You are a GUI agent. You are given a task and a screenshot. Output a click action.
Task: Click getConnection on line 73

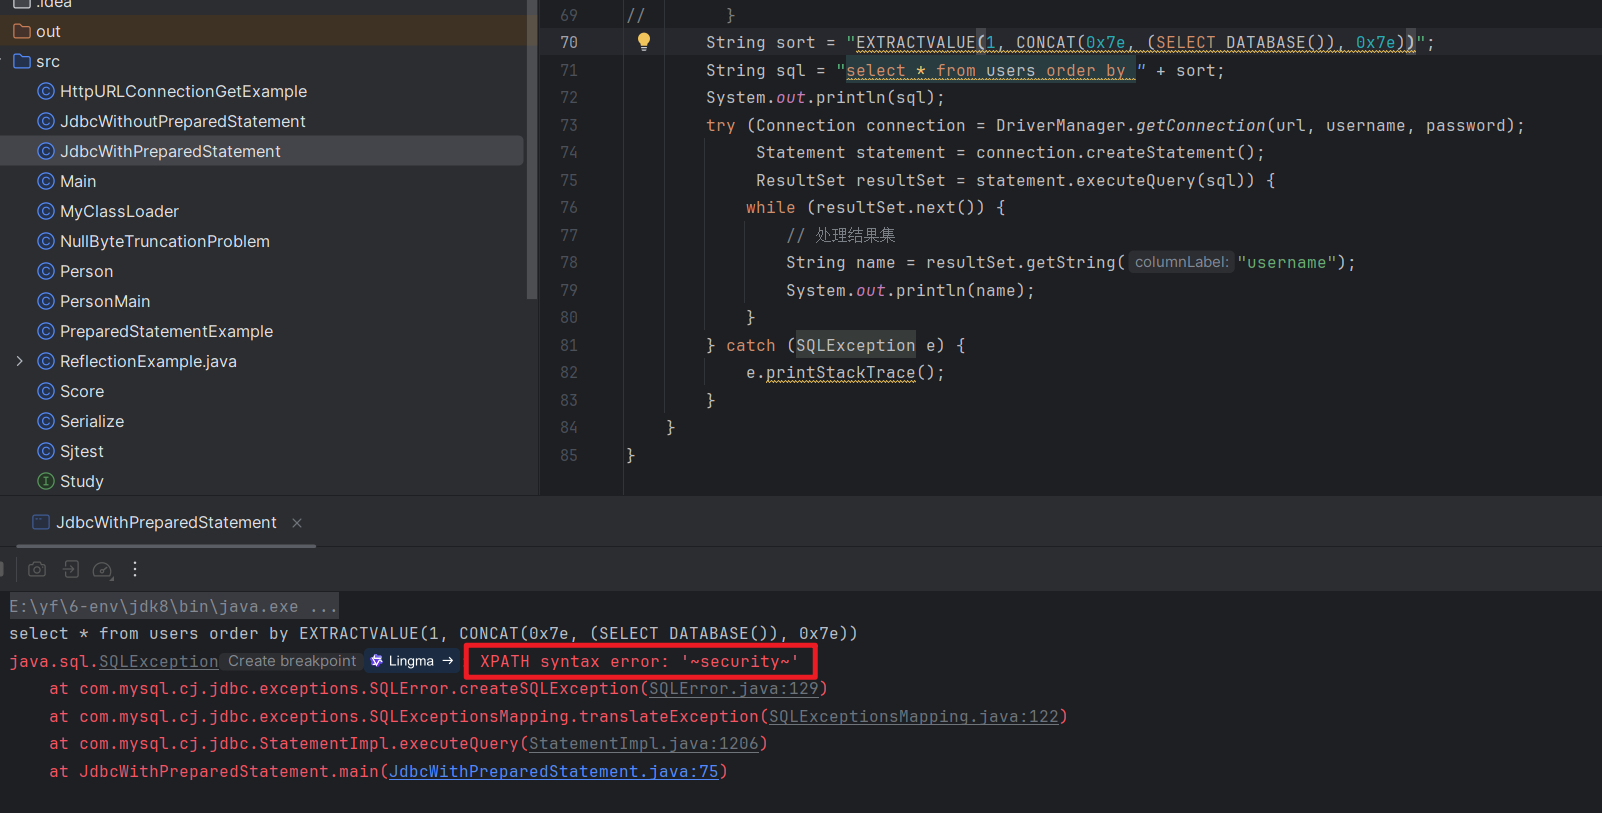pyautogui.click(x=1200, y=125)
